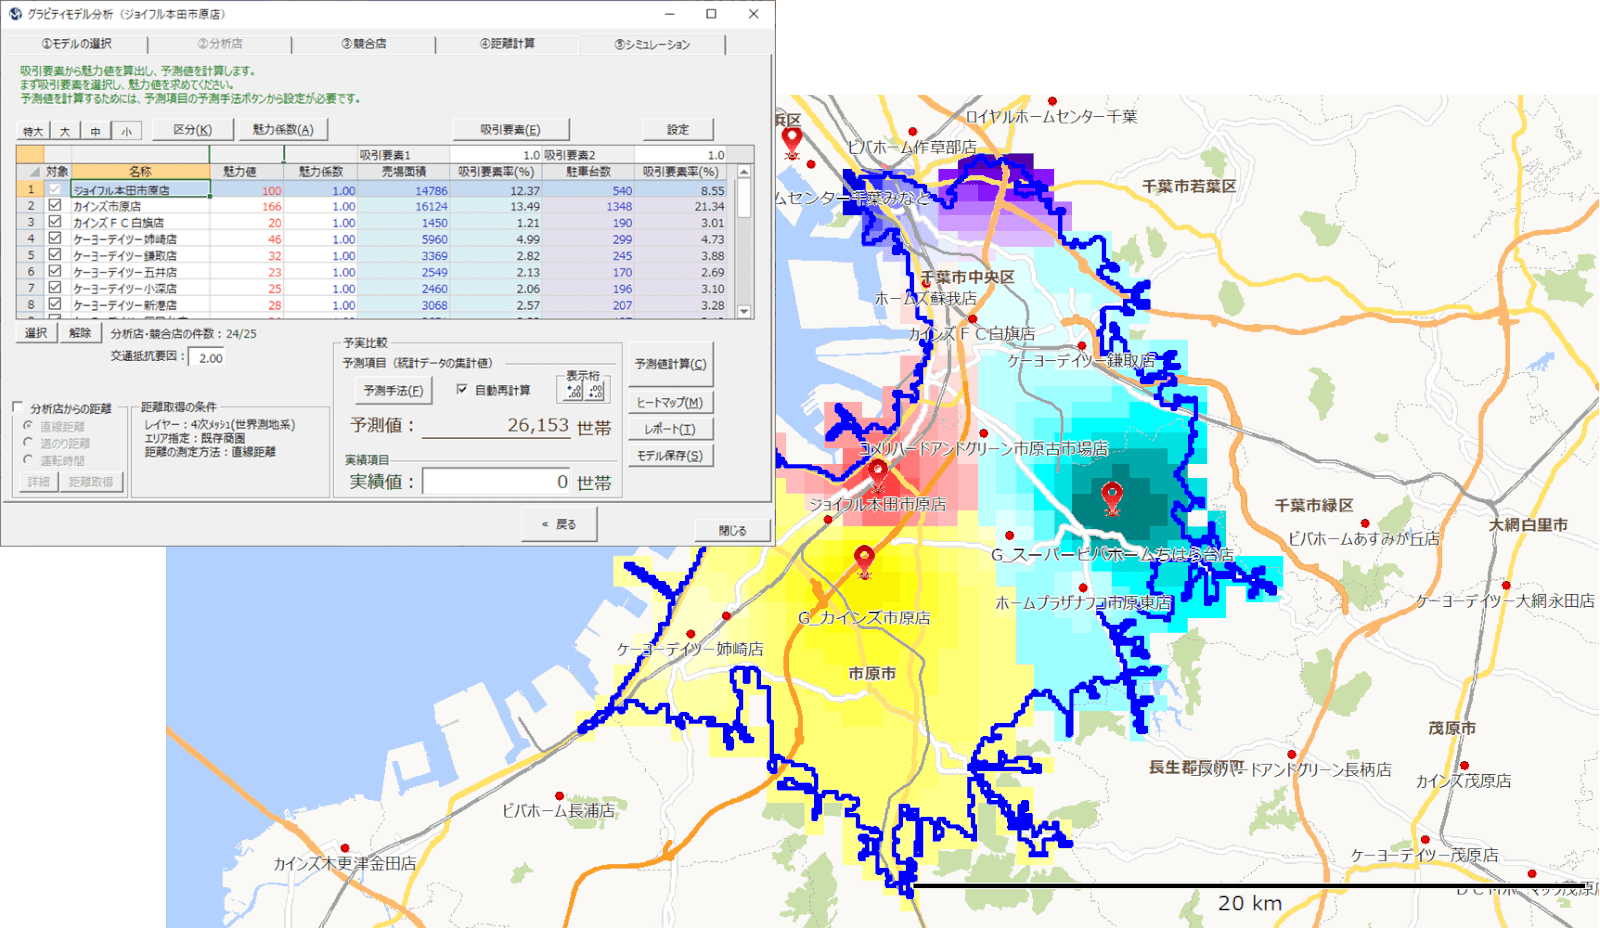The height and width of the screenshot is (929, 1600).
Task: Select the 大 font size button
Action: pos(64,131)
